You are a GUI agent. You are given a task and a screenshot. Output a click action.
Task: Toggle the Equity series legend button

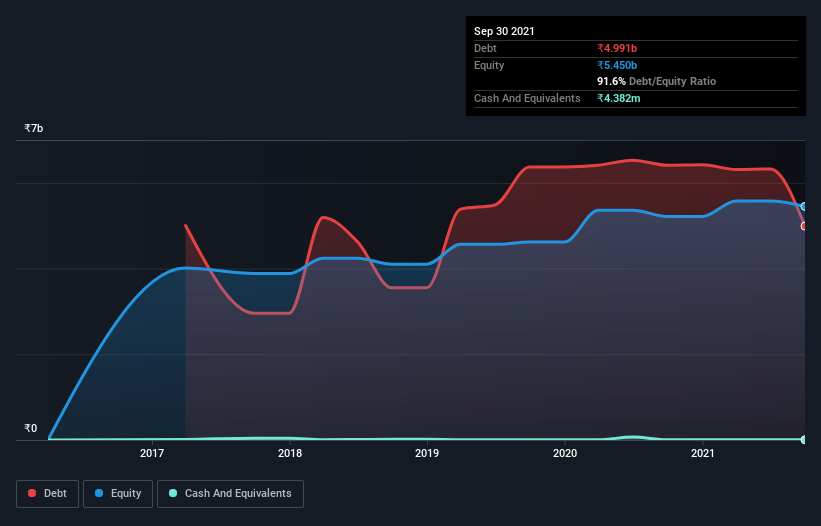coord(118,494)
